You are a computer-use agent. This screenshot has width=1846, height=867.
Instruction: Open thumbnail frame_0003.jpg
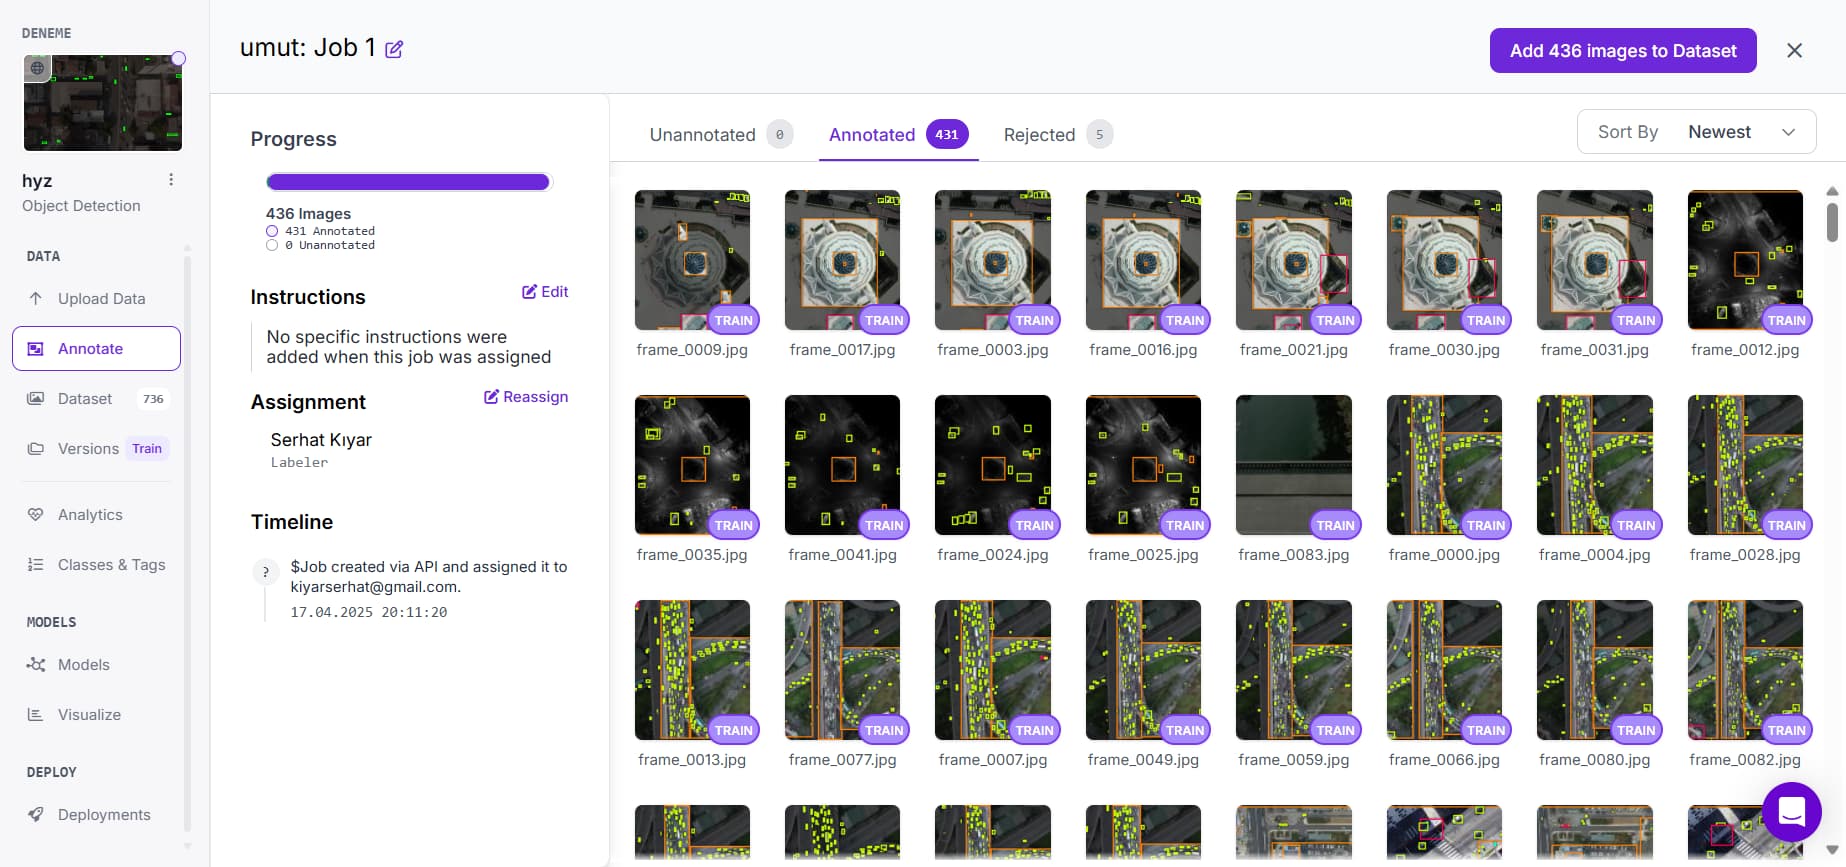[x=993, y=260]
